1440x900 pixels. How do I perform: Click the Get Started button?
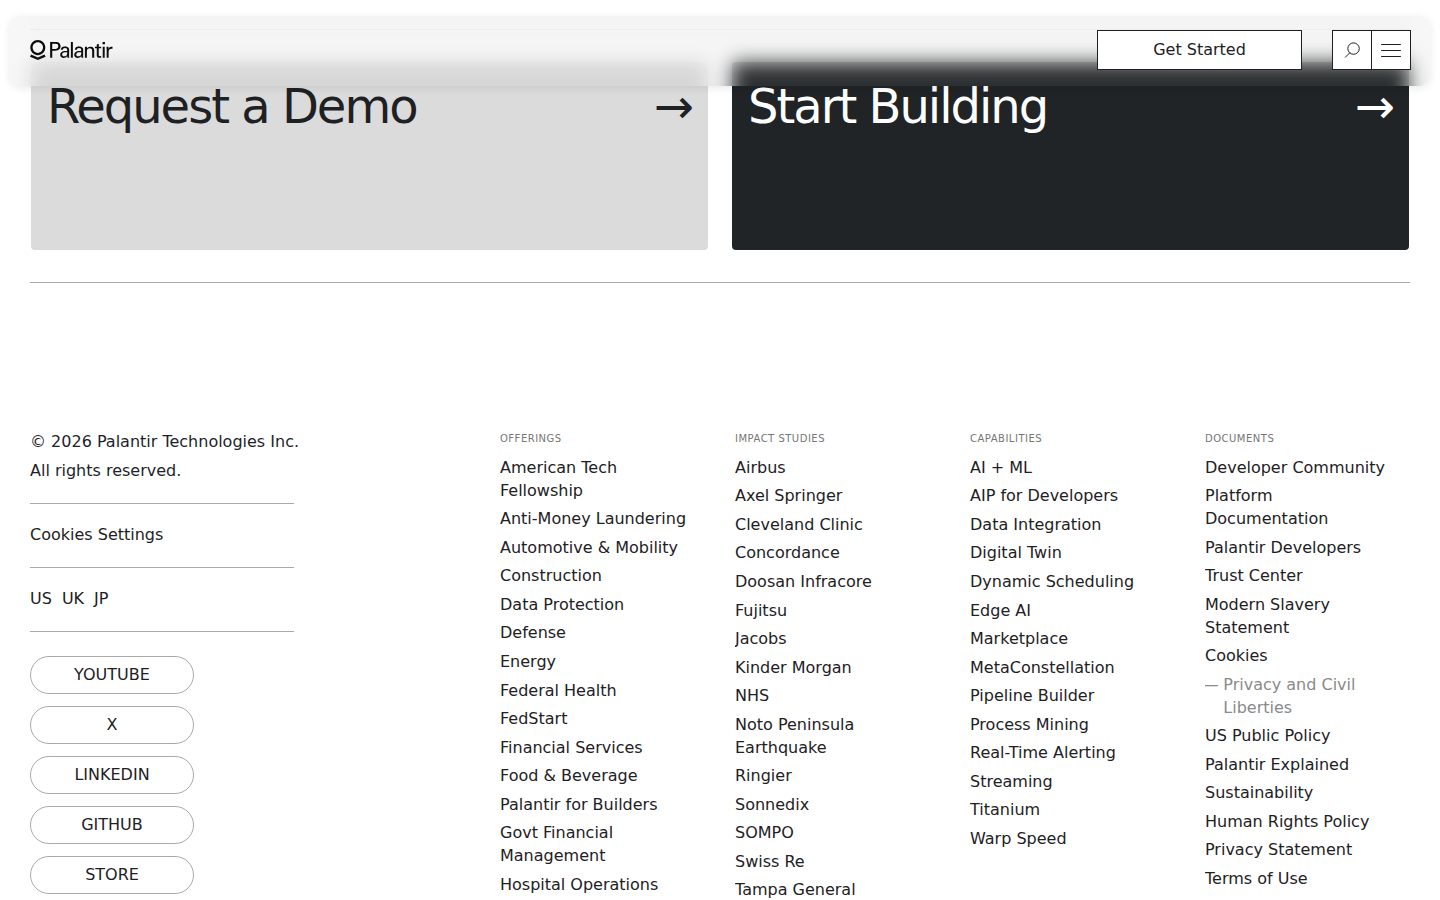click(1199, 50)
